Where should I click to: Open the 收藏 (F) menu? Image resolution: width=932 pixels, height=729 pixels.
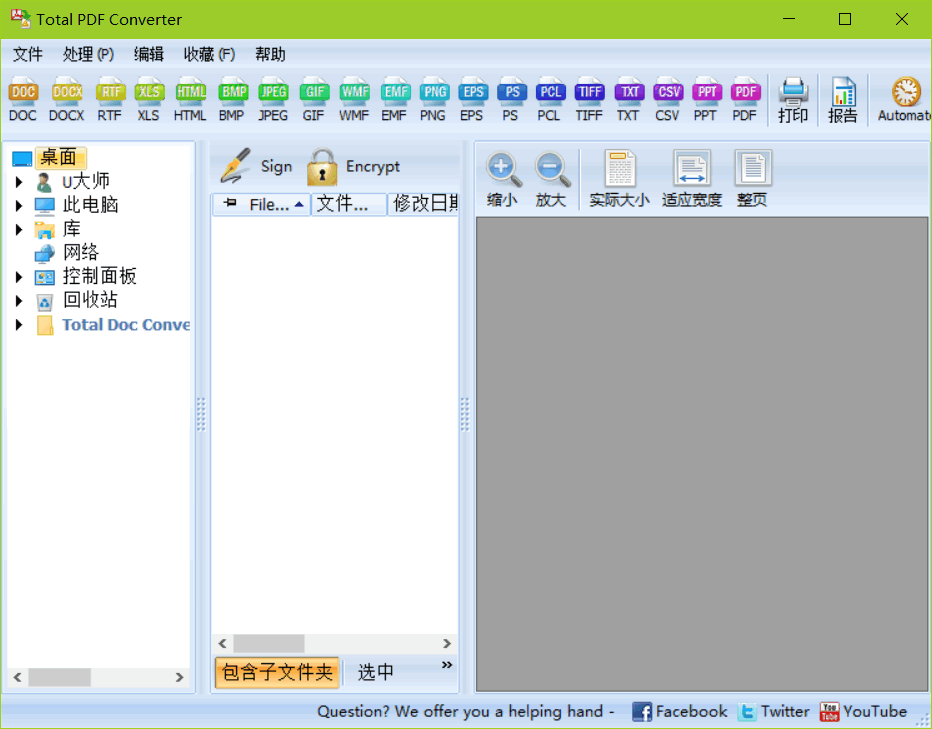coord(209,55)
